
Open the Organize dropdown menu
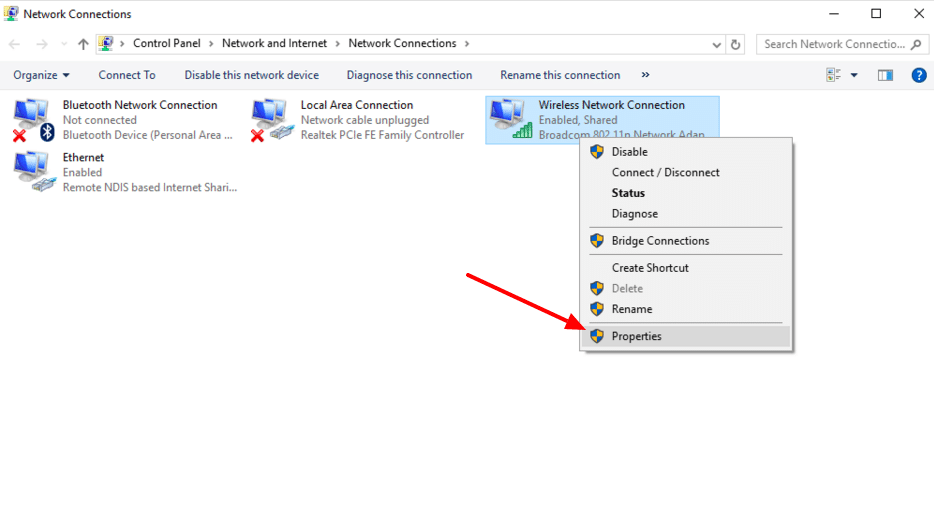click(41, 75)
